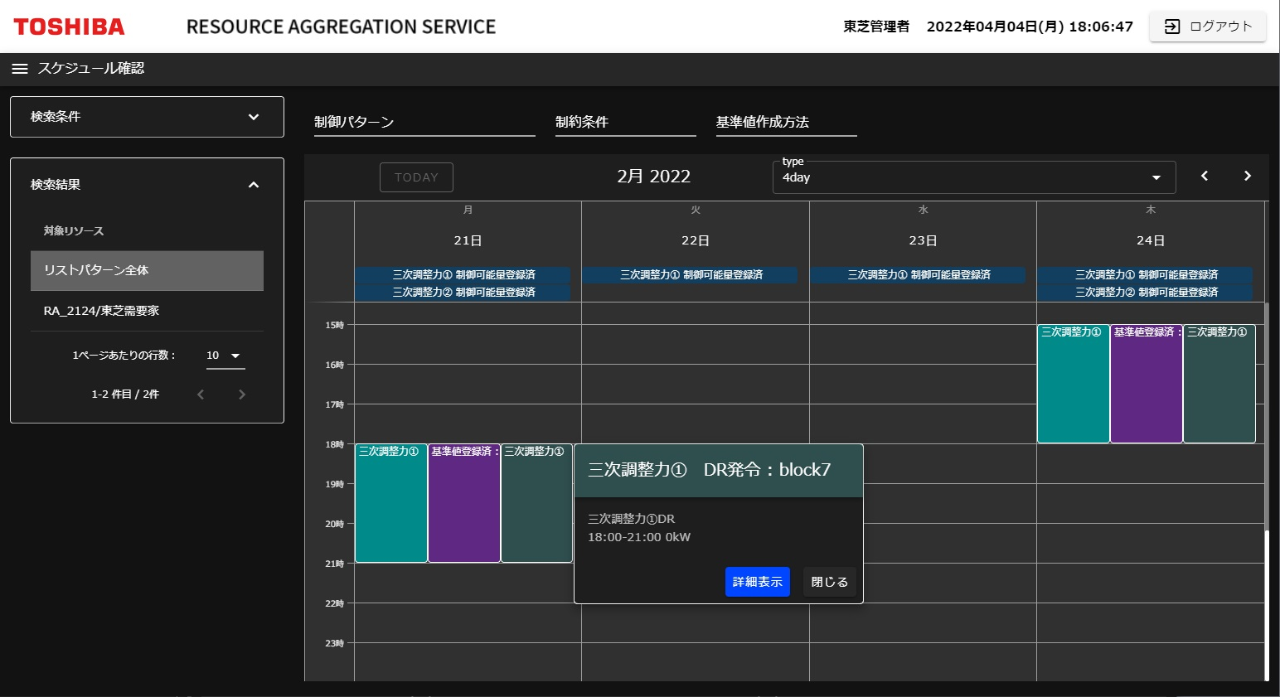Click the 21日 date header

468,241
